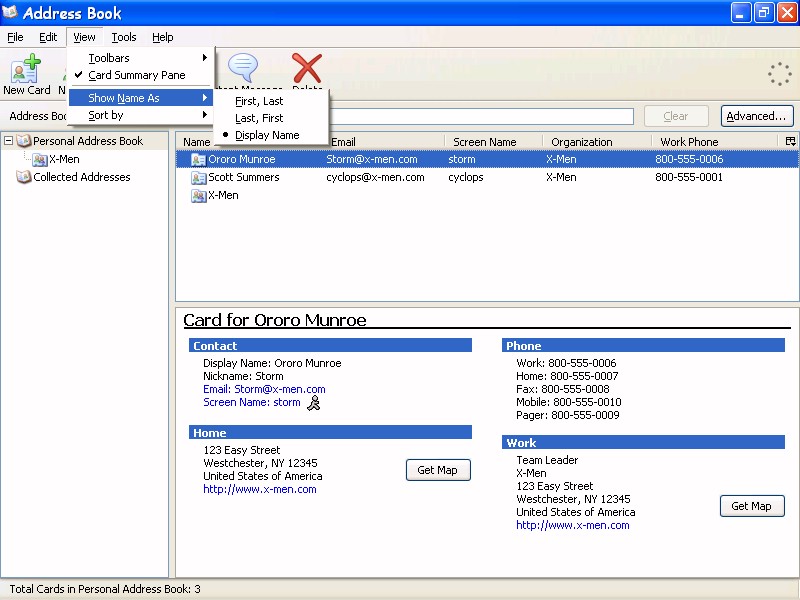Click the Team Leader job title text
800x600 pixels.
[x=547, y=460]
